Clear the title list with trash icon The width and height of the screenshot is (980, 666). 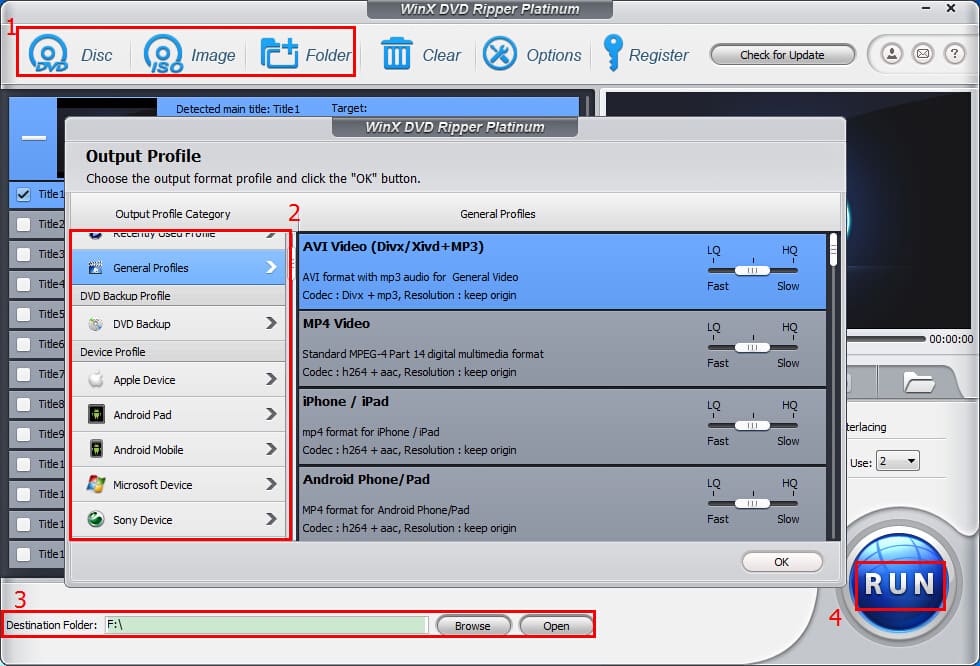pyautogui.click(x=396, y=54)
